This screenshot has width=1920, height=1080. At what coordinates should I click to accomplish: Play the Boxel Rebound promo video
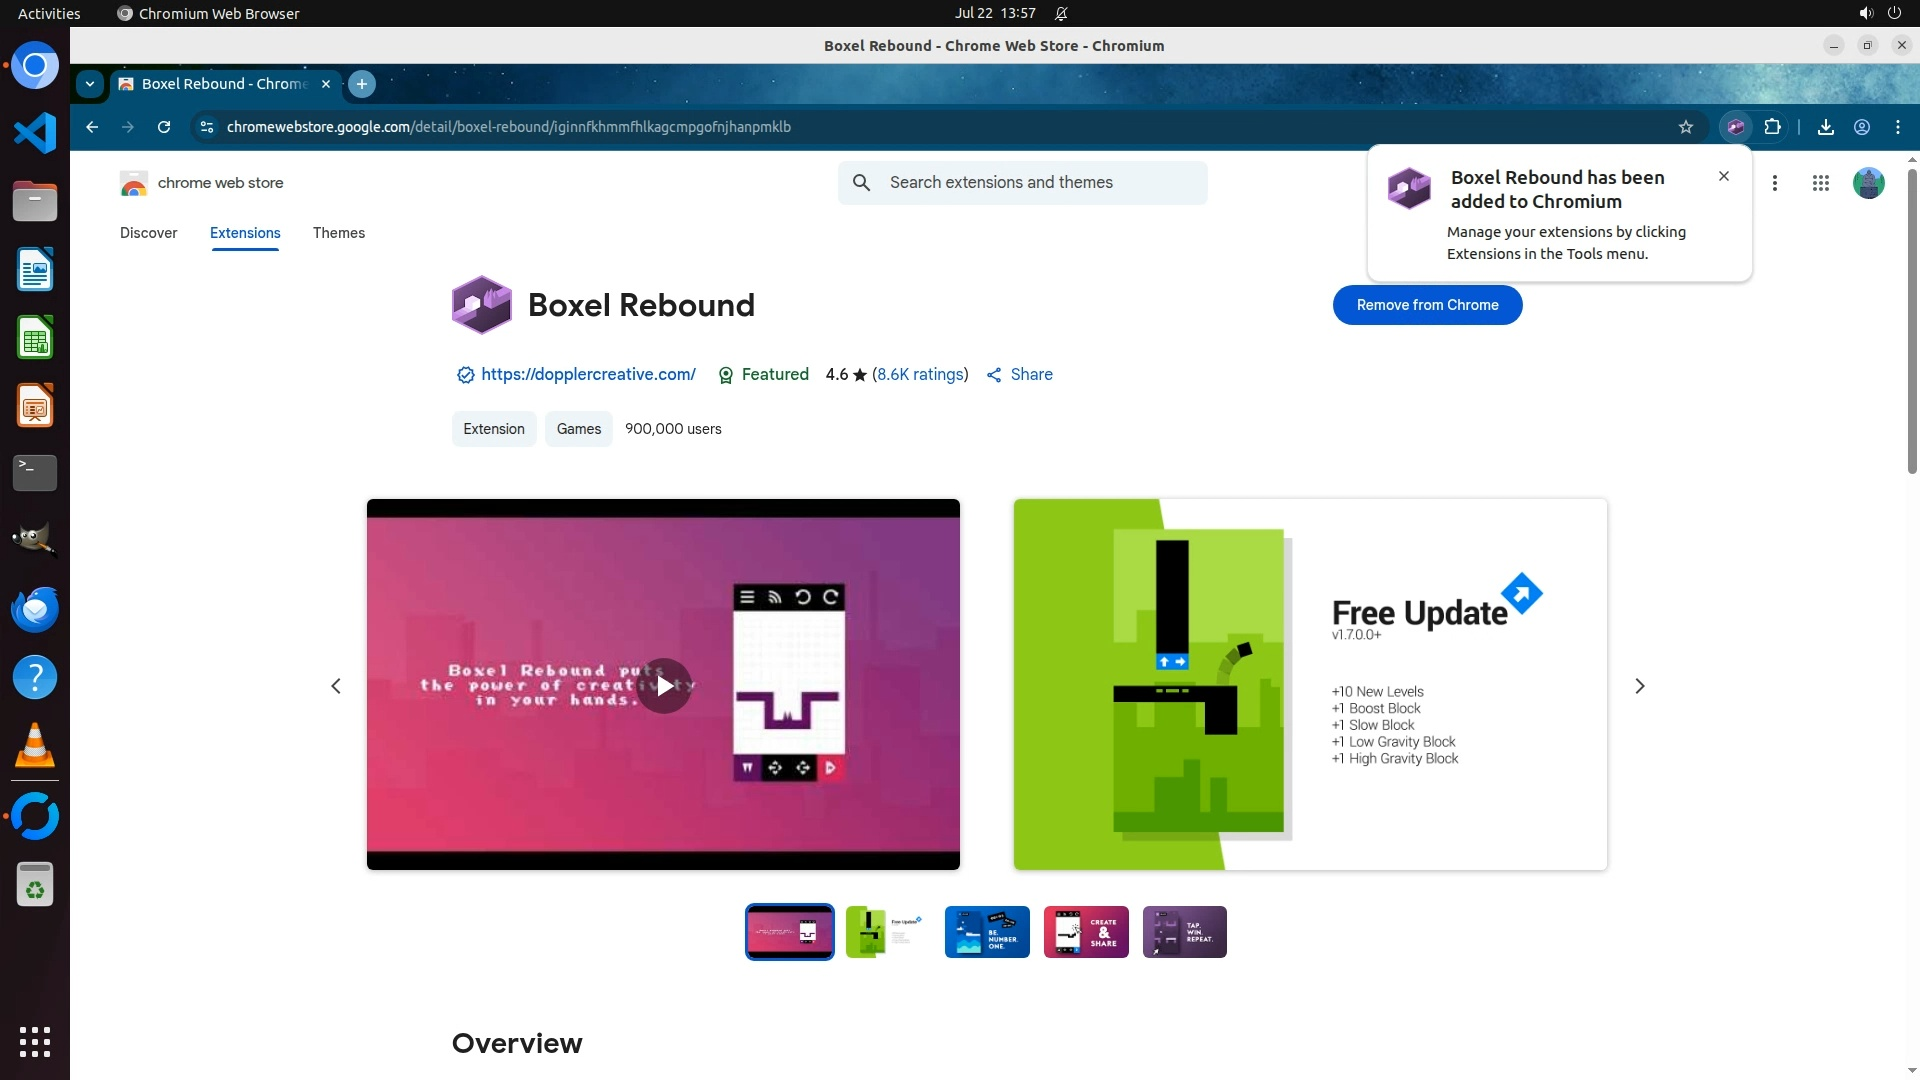(x=664, y=686)
